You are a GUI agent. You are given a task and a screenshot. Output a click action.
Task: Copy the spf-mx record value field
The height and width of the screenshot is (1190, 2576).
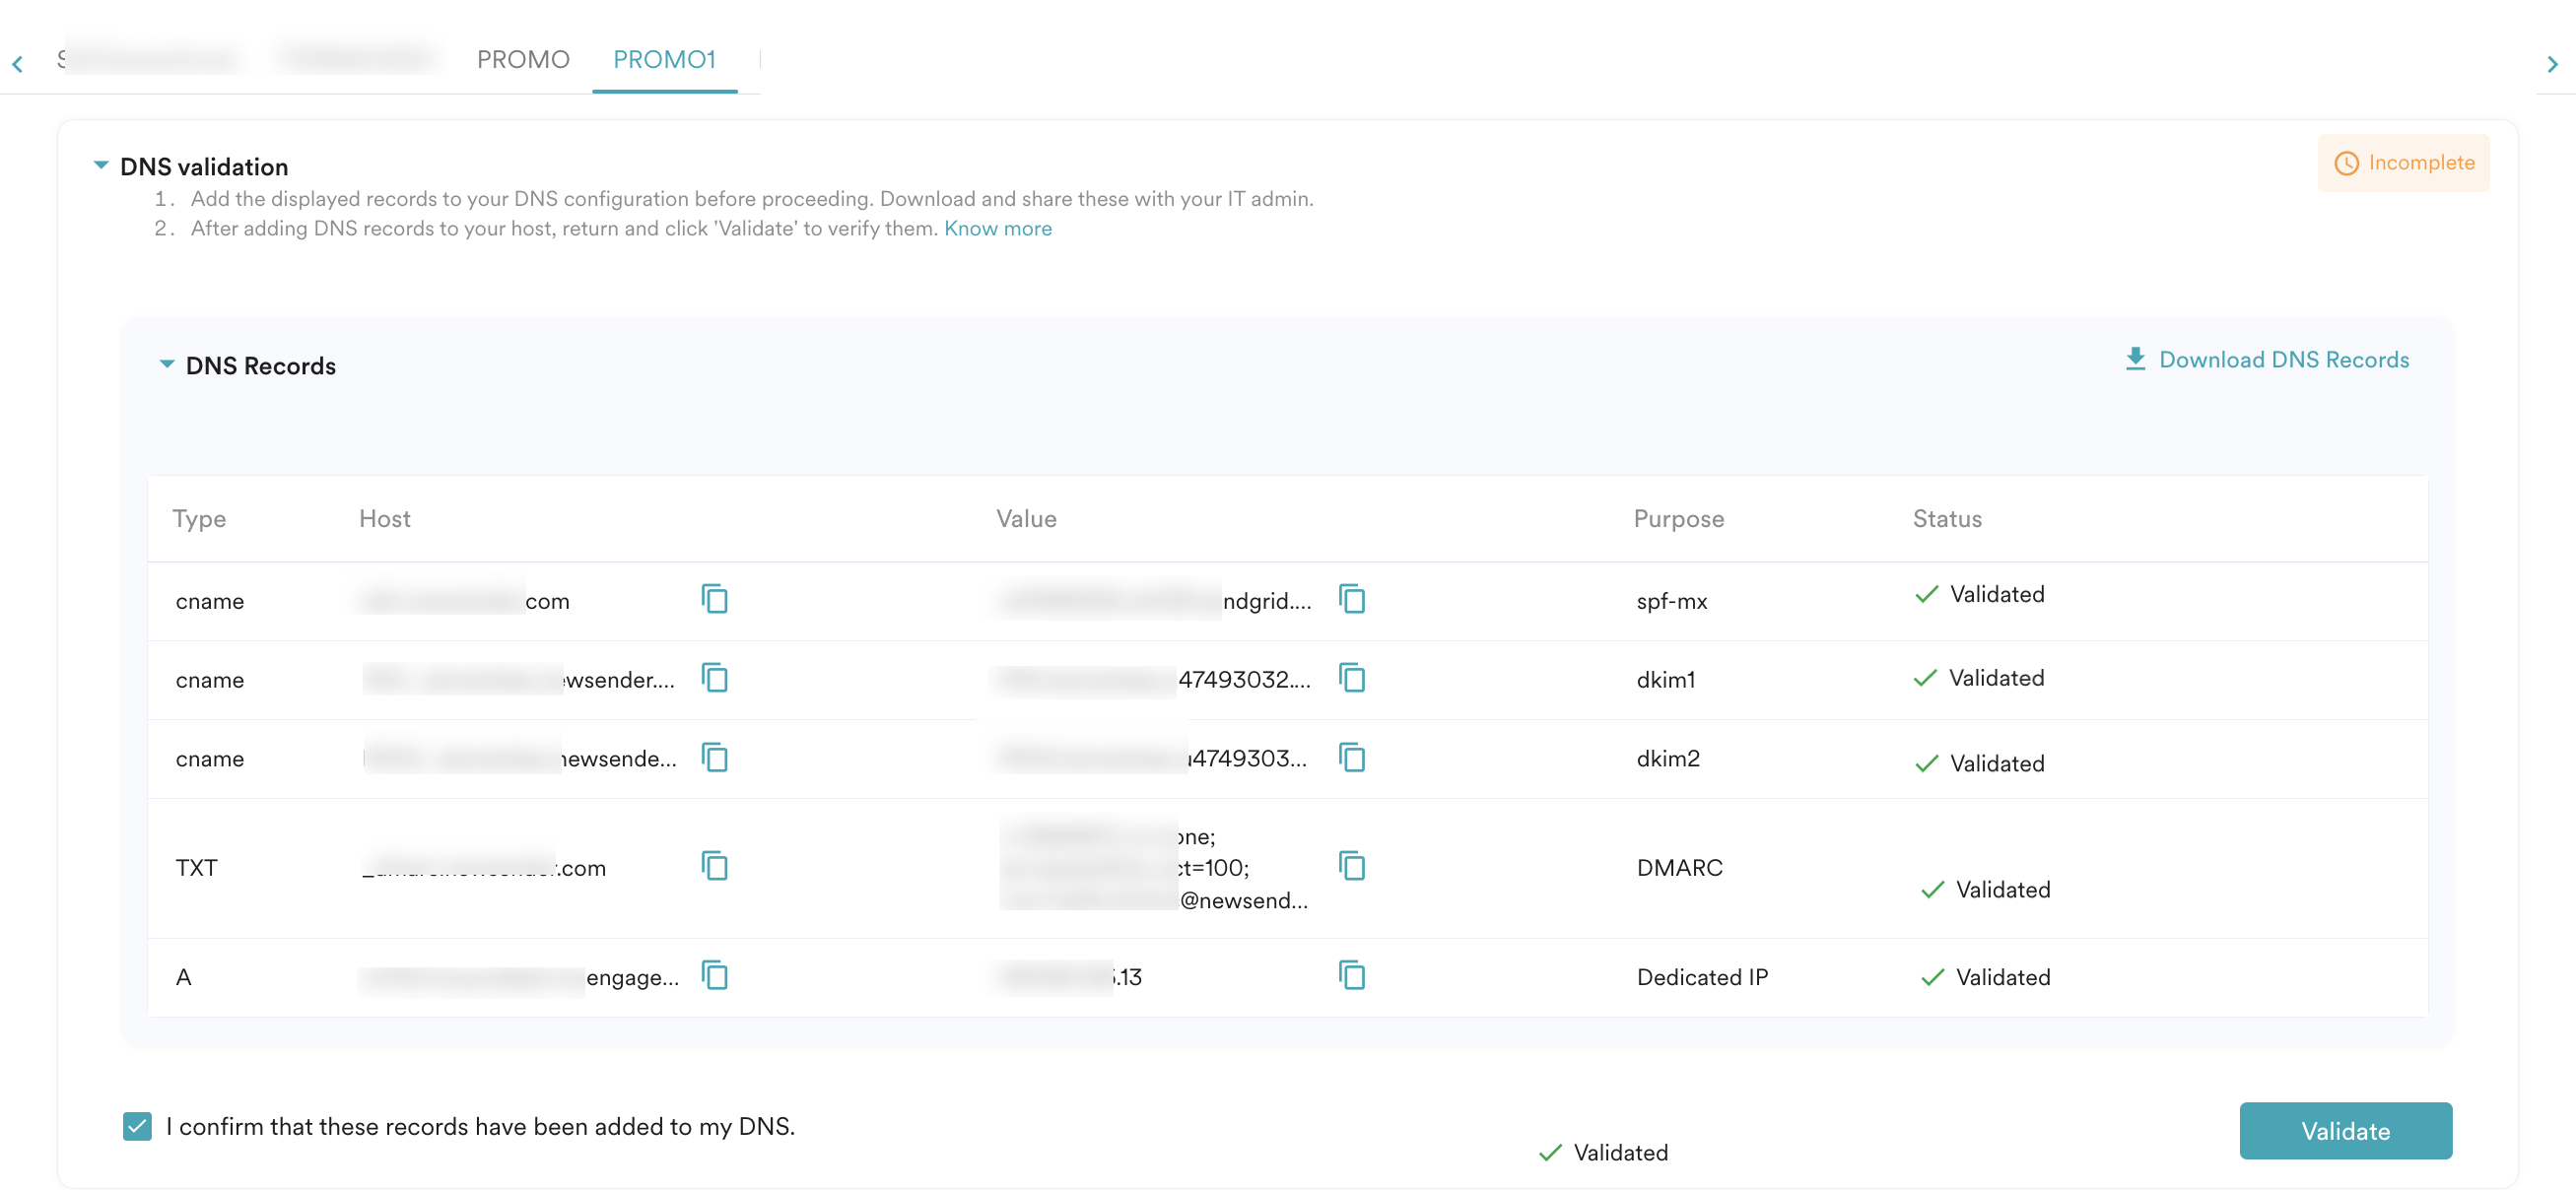(1351, 599)
